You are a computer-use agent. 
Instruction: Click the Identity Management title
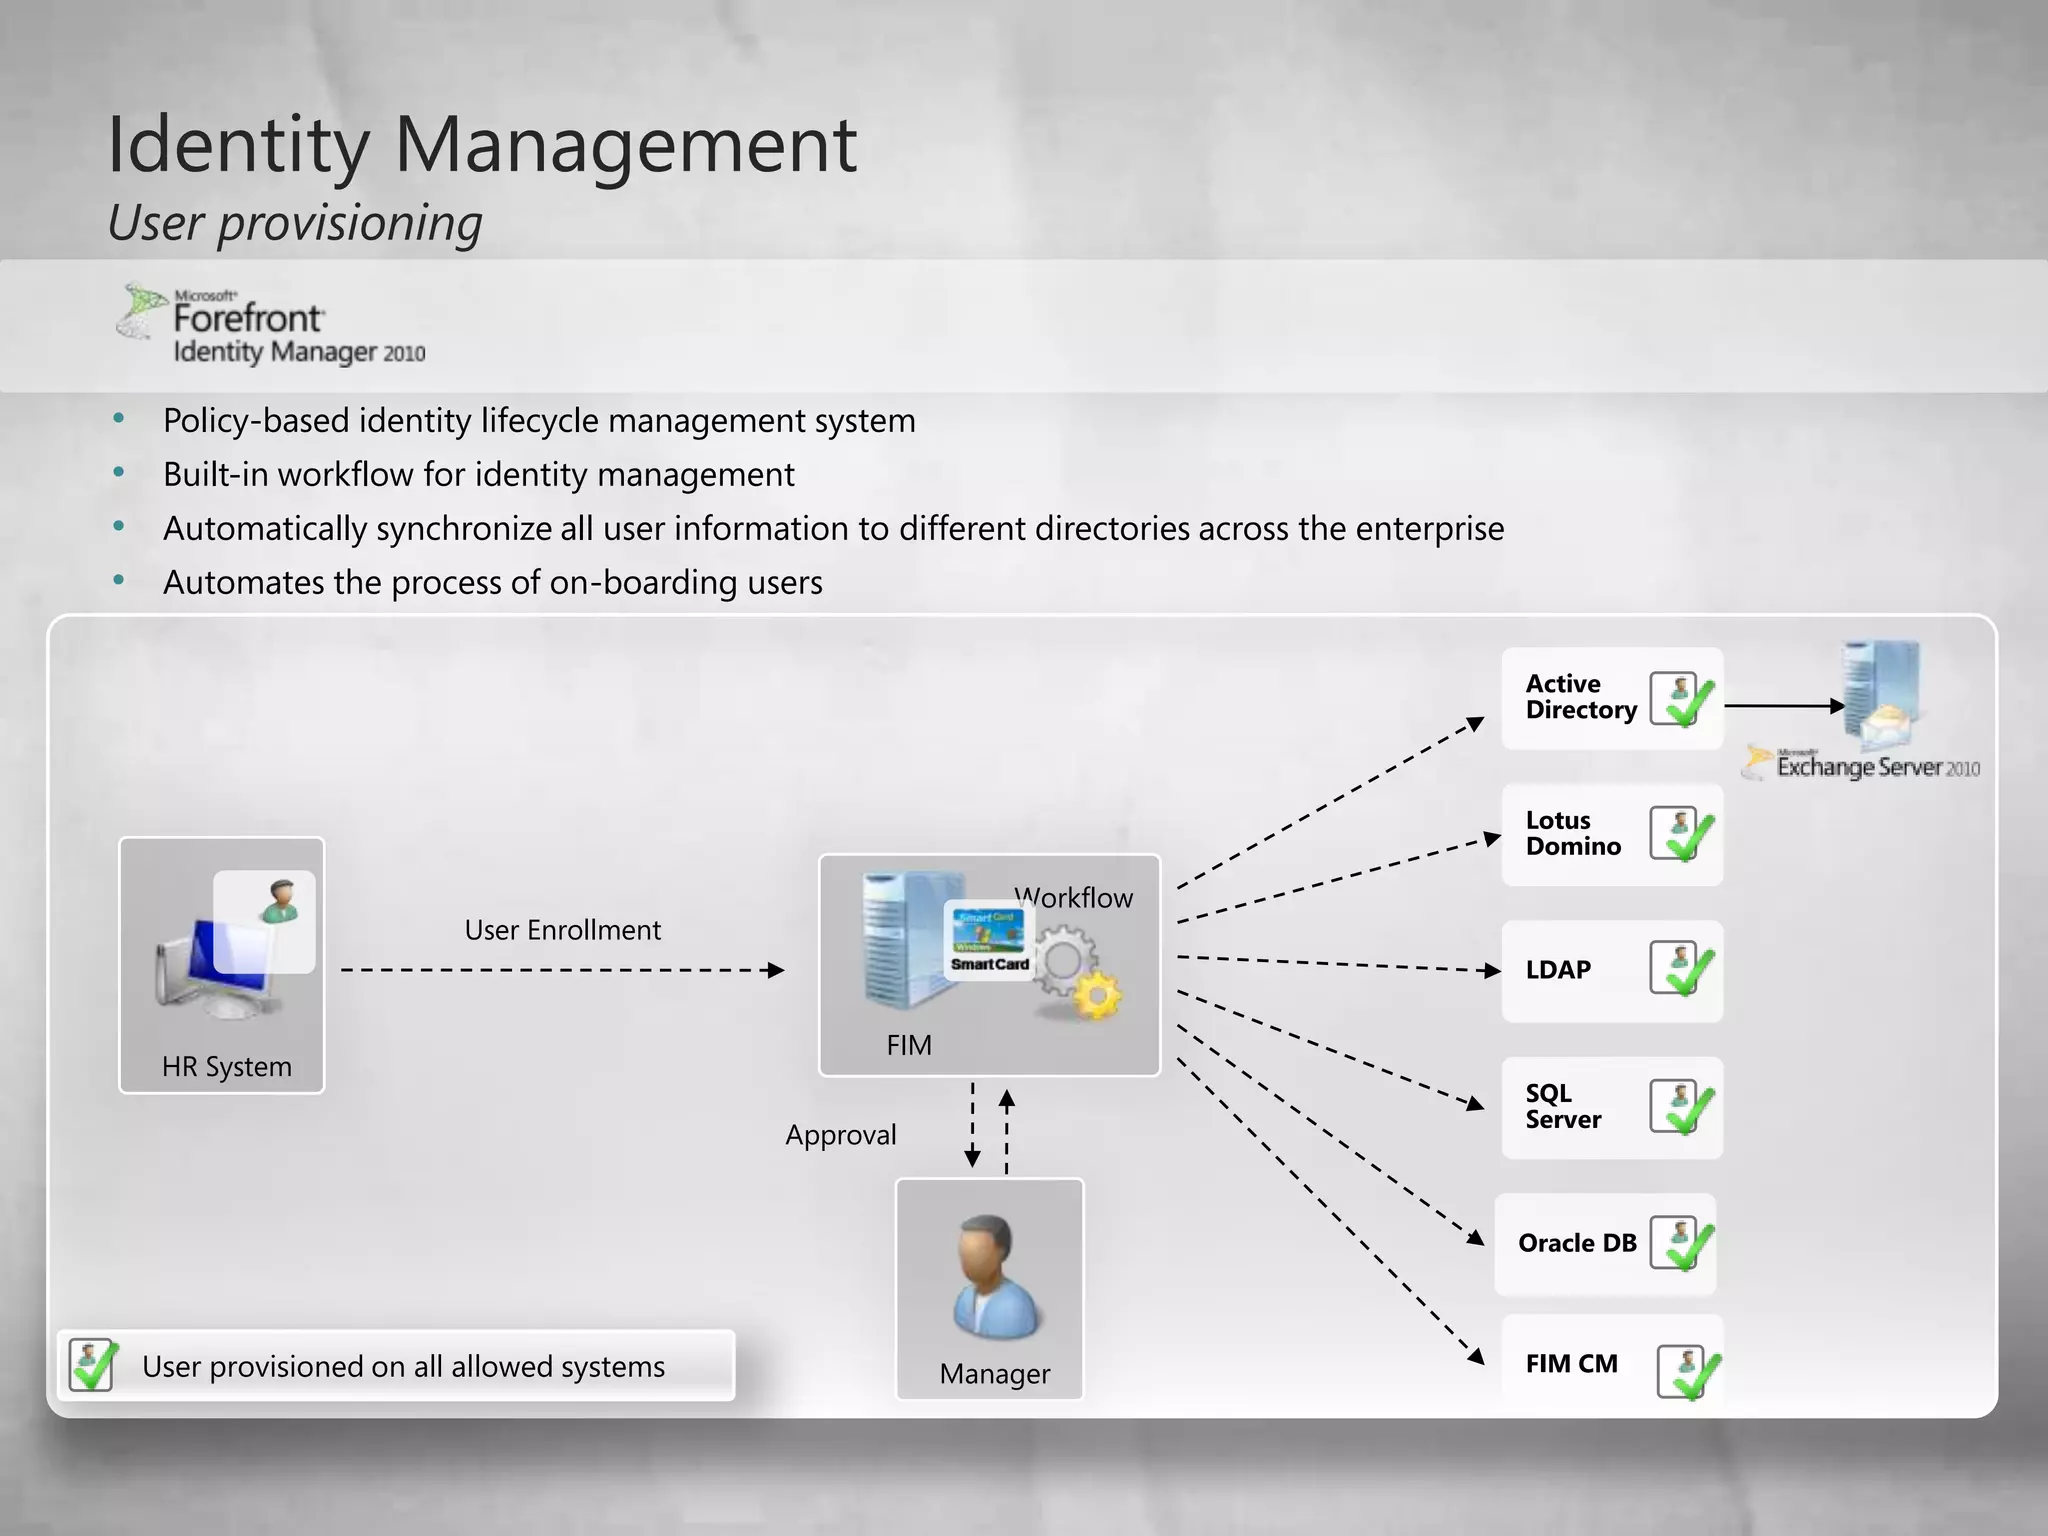point(482,145)
